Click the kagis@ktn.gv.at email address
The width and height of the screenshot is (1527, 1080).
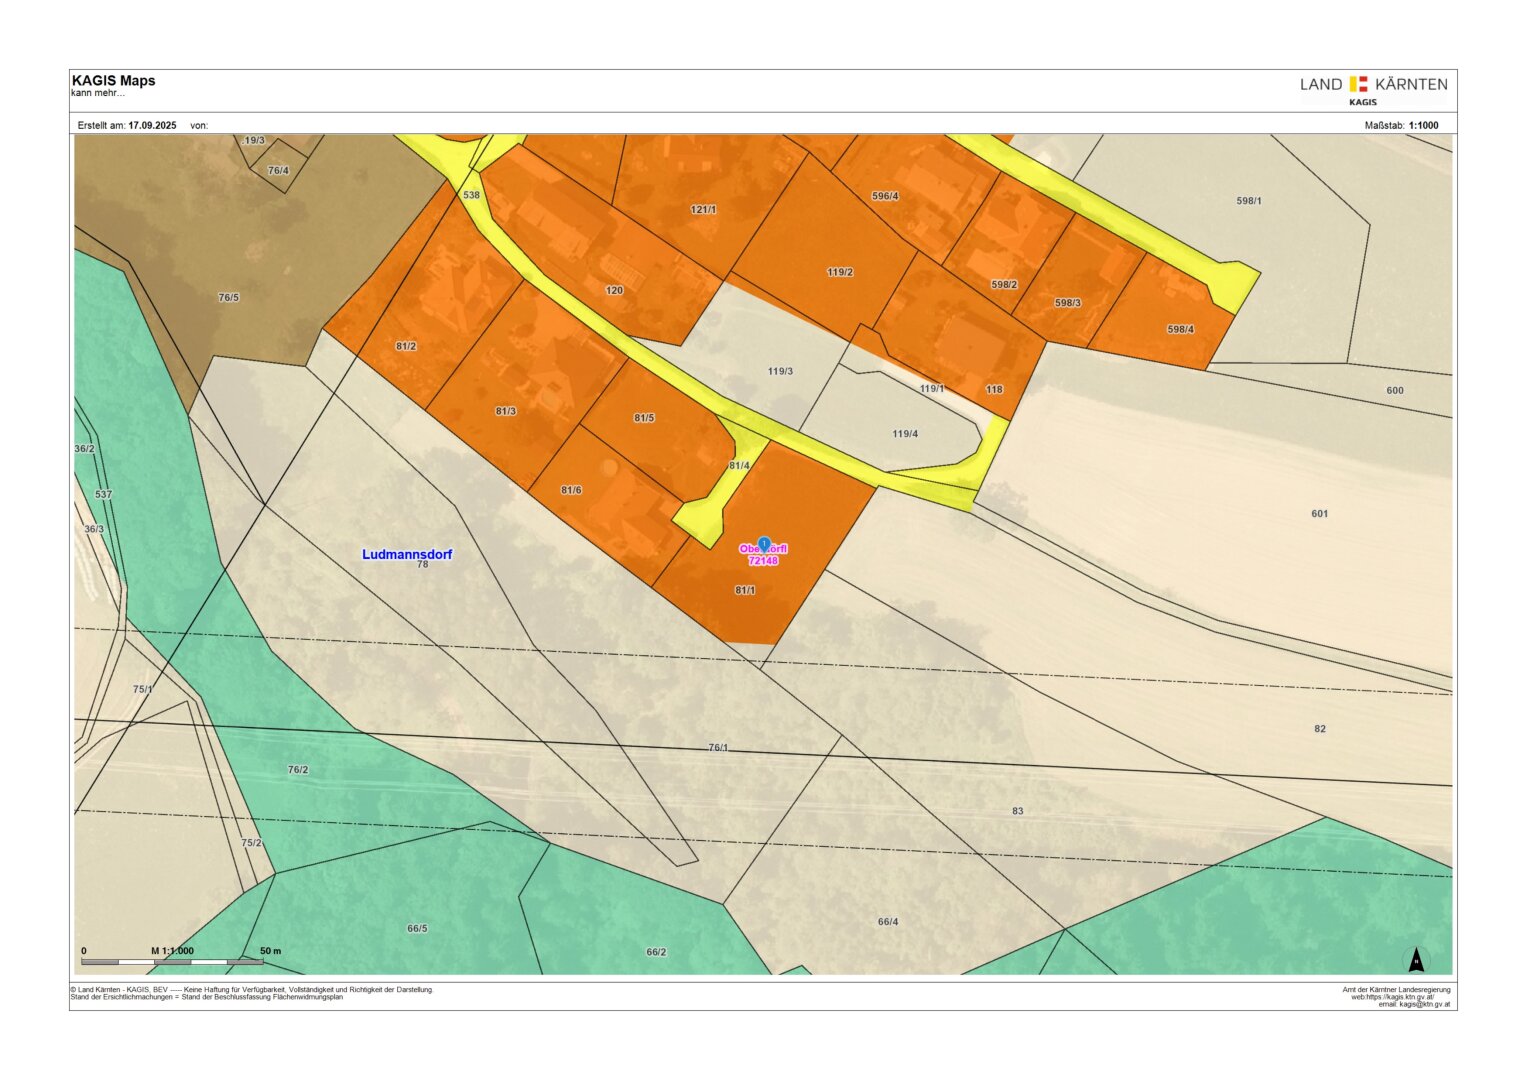tap(1413, 1004)
